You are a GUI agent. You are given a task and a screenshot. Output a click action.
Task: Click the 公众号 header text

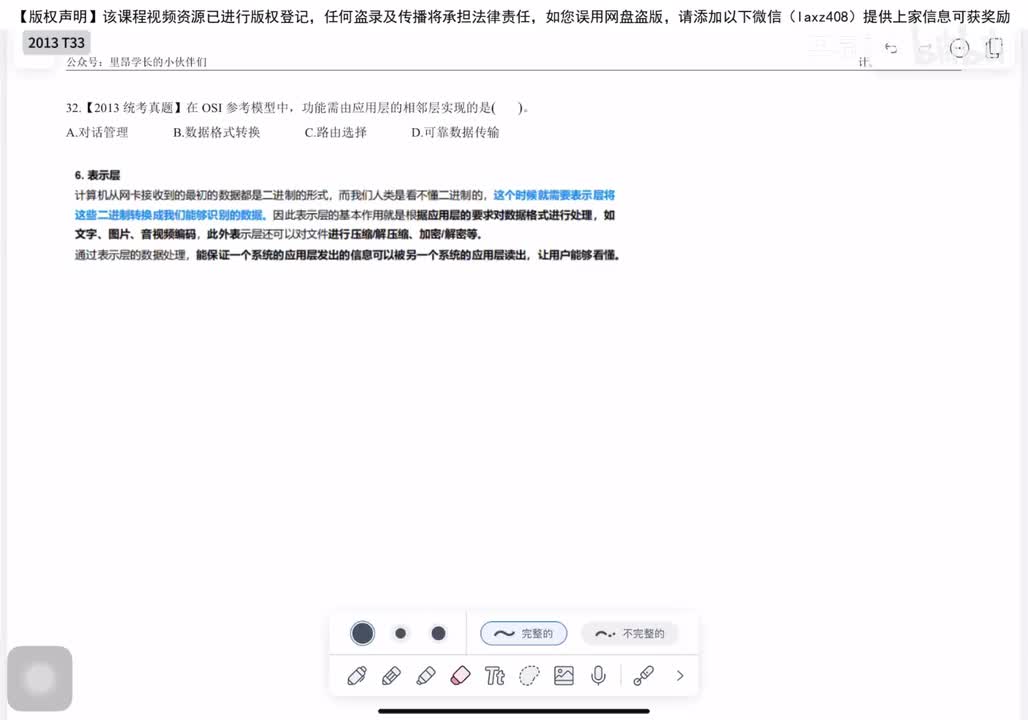[136, 62]
